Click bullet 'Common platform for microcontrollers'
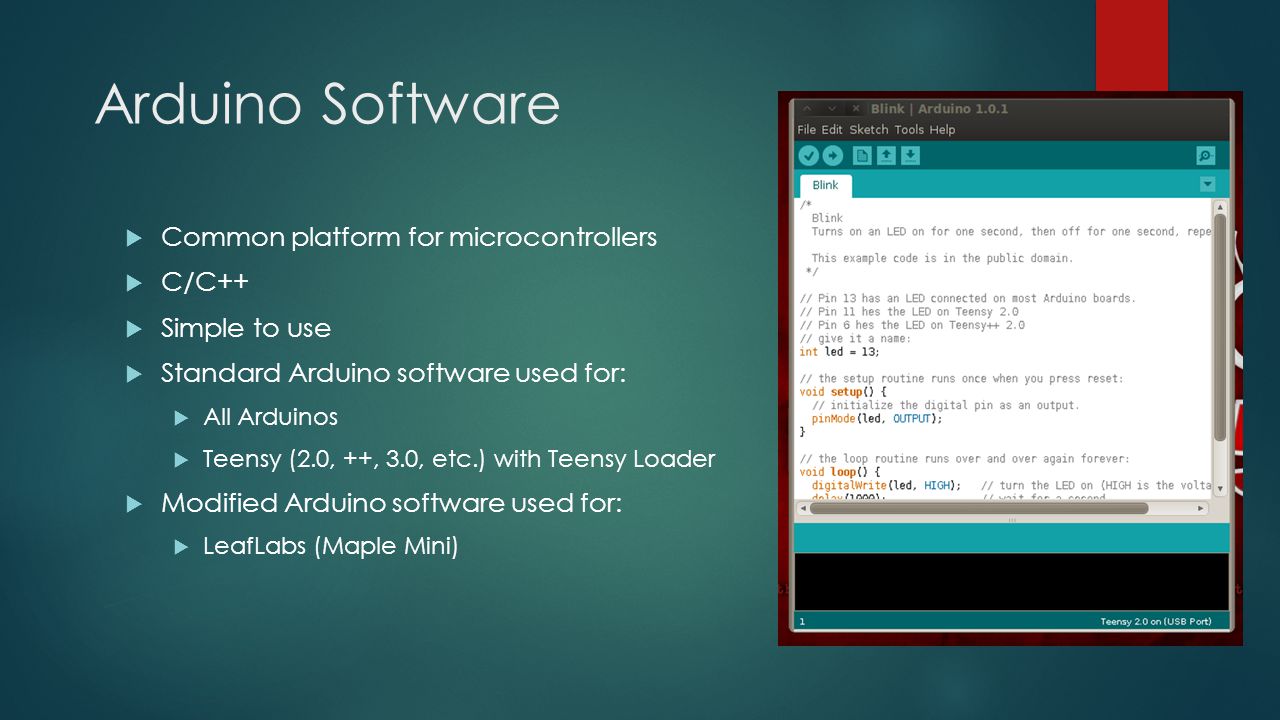This screenshot has height=720, width=1280. (x=409, y=237)
